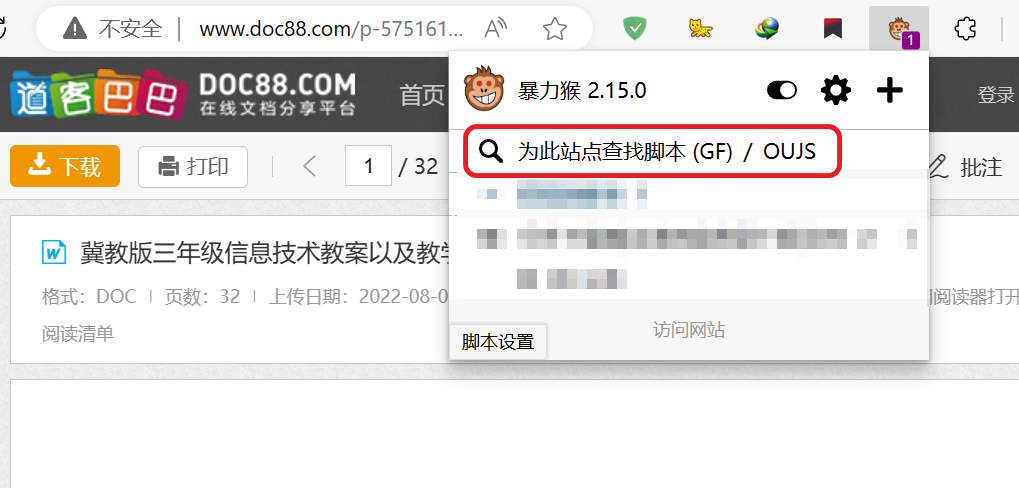Open the IDM globe extension icon
The width and height of the screenshot is (1019, 488).
click(767, 29)
